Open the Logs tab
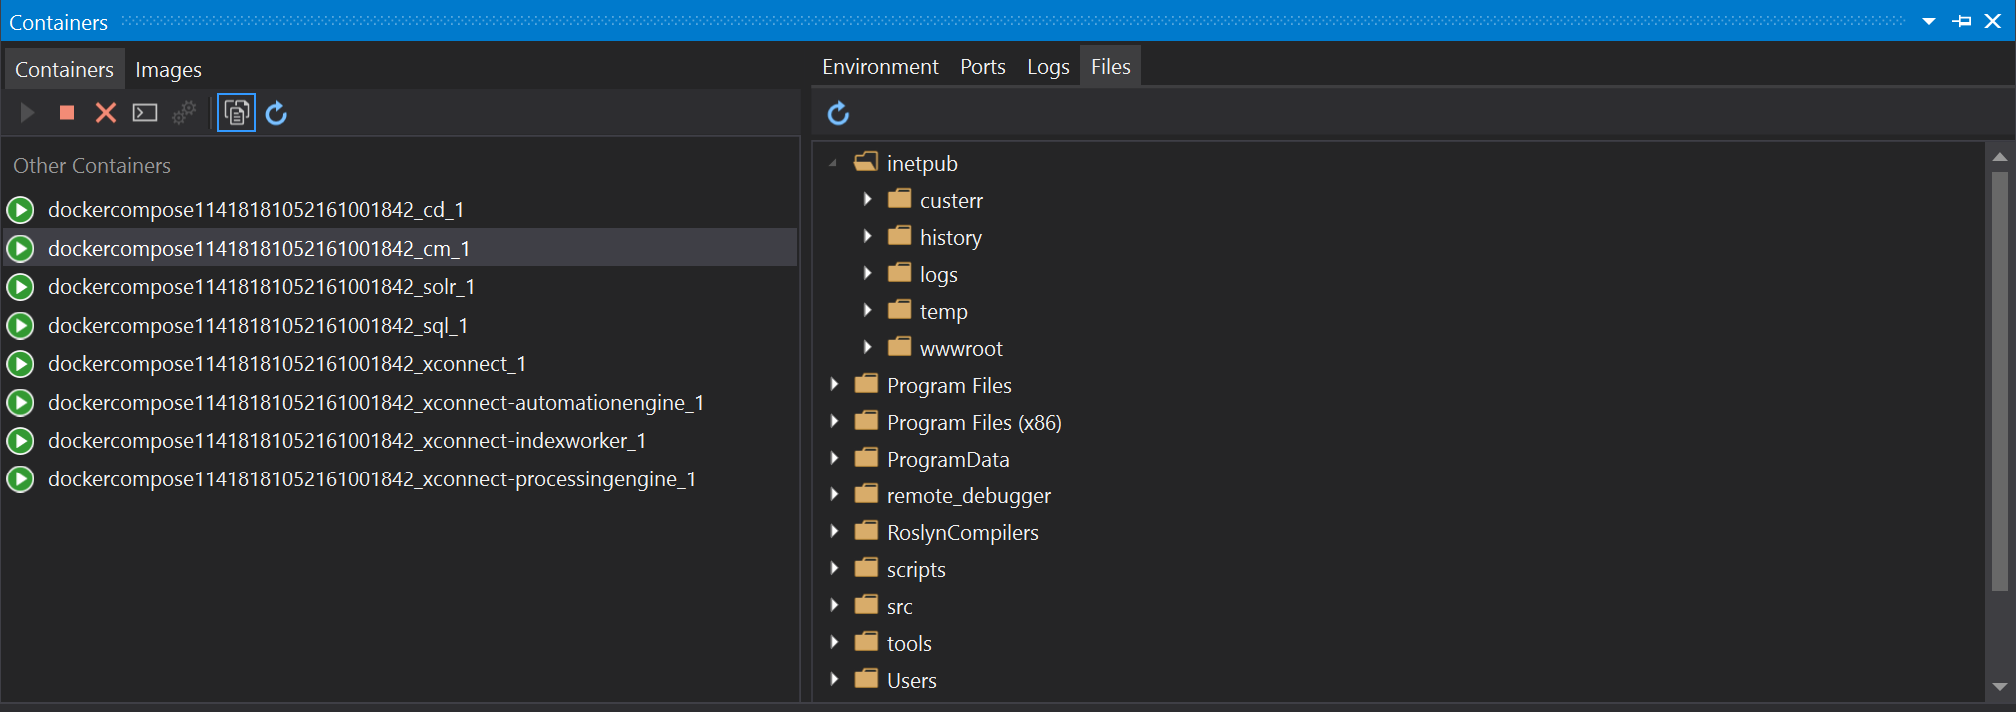The height and width of the screenshot is (712, 2016). click(1047, 67)
